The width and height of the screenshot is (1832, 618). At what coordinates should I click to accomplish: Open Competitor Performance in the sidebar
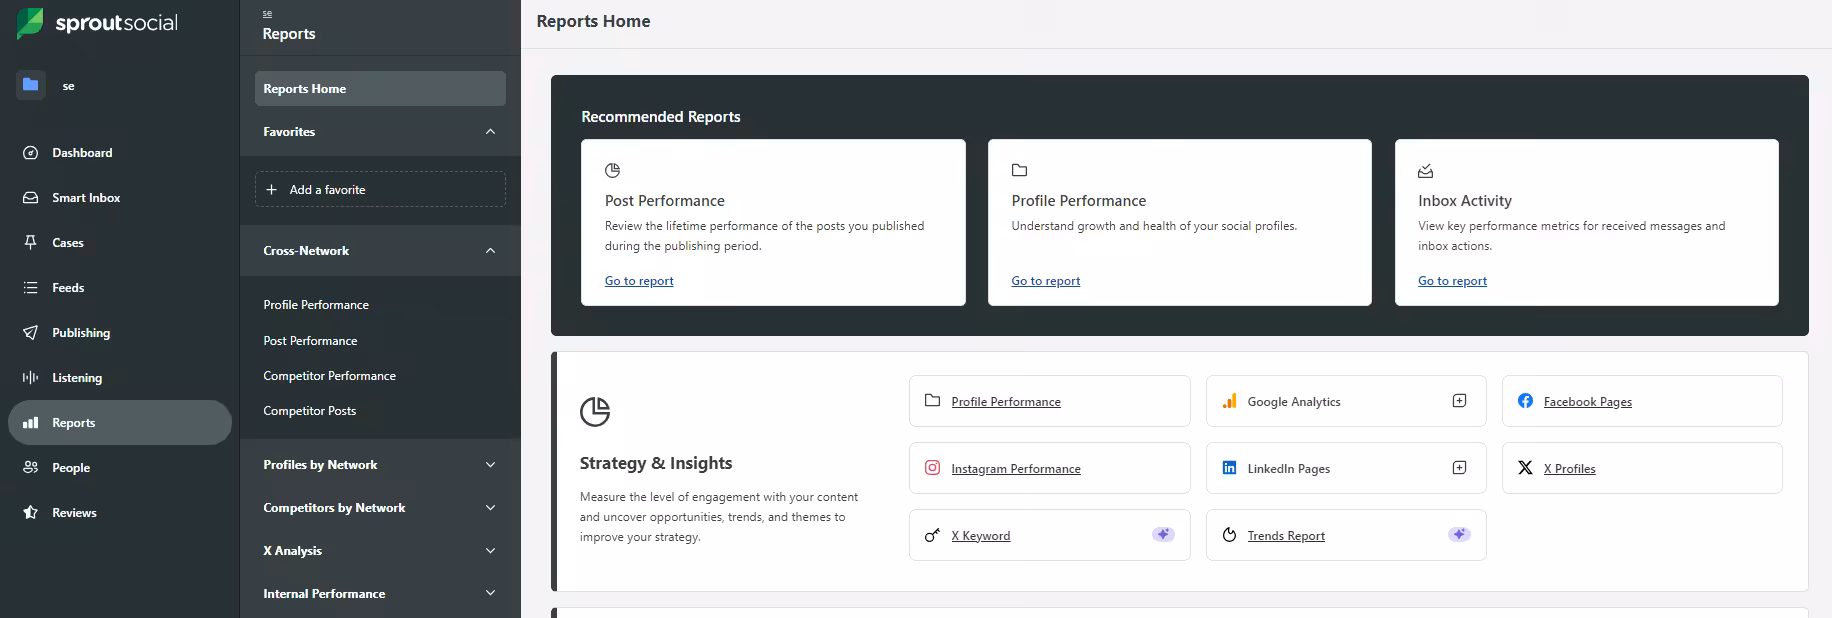[x=329, y=376]
